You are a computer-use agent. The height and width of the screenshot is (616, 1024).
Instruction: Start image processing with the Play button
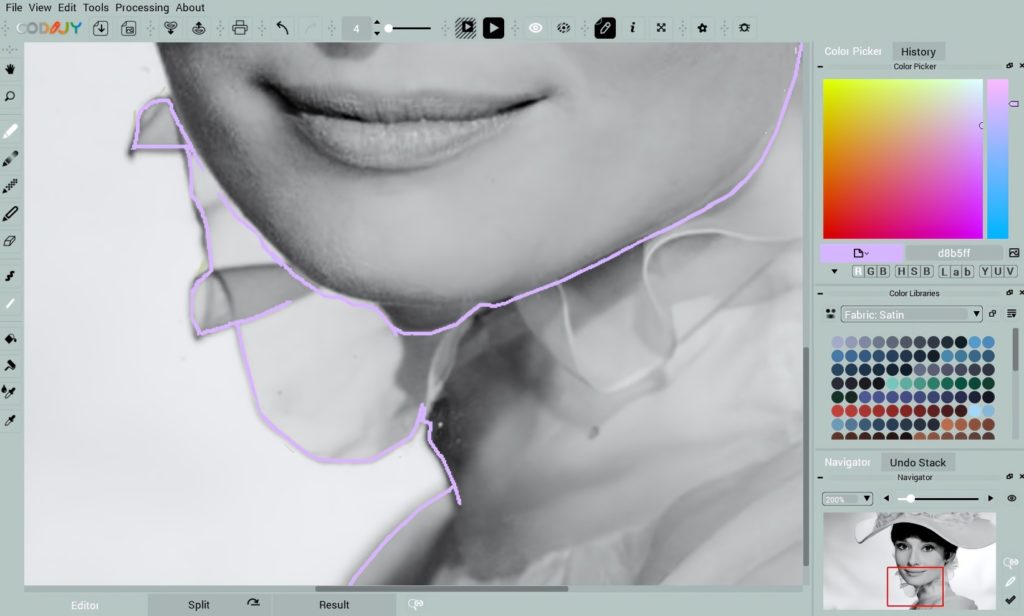click(x=493, y=27)
